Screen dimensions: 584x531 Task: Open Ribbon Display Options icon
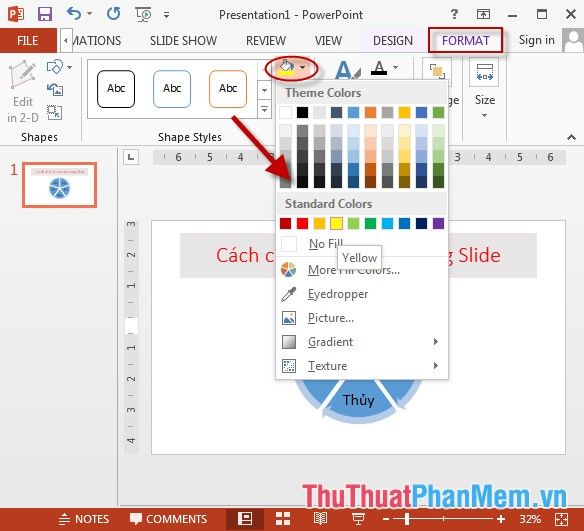[x=483, y=14]
